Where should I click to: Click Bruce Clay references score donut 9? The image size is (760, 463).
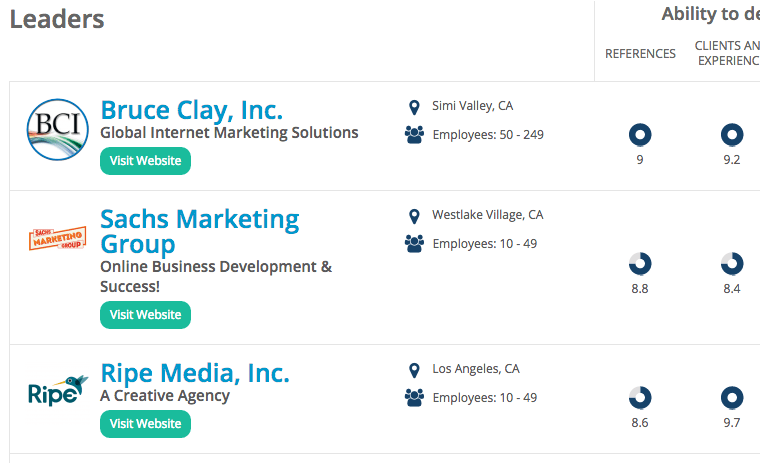tap(640, 134)
